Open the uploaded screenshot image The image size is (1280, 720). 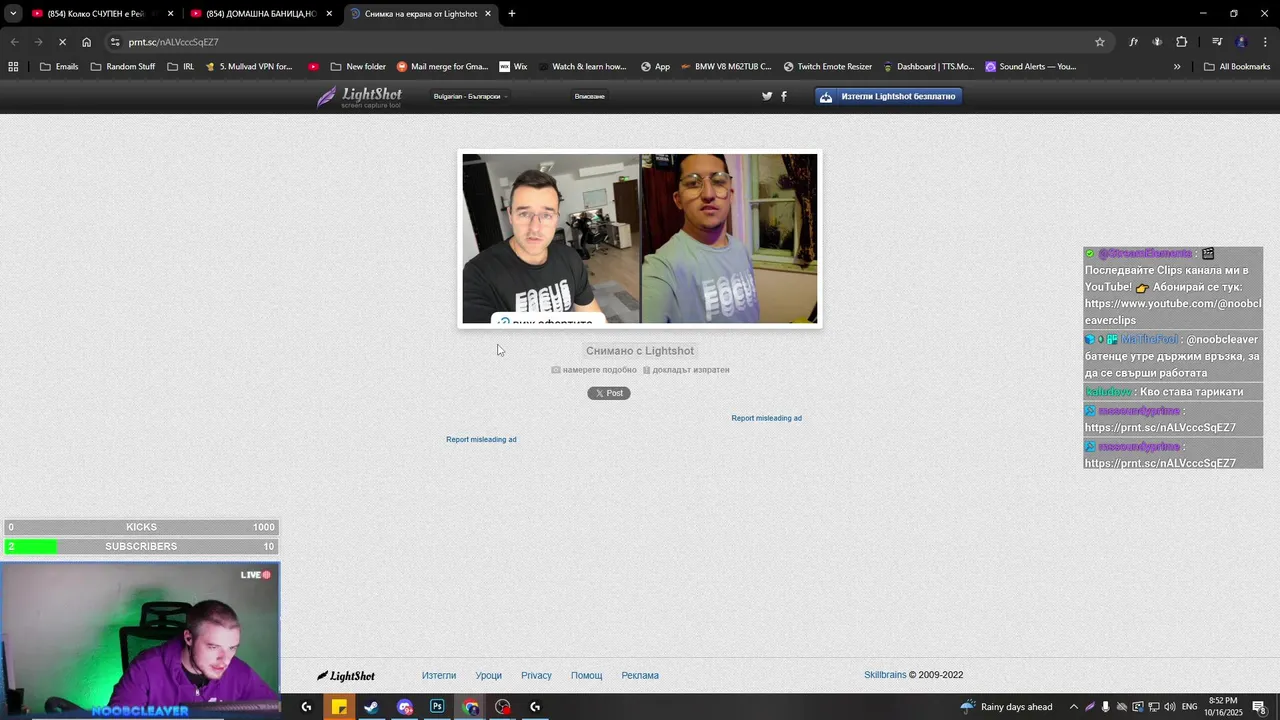tap(640, 239)
